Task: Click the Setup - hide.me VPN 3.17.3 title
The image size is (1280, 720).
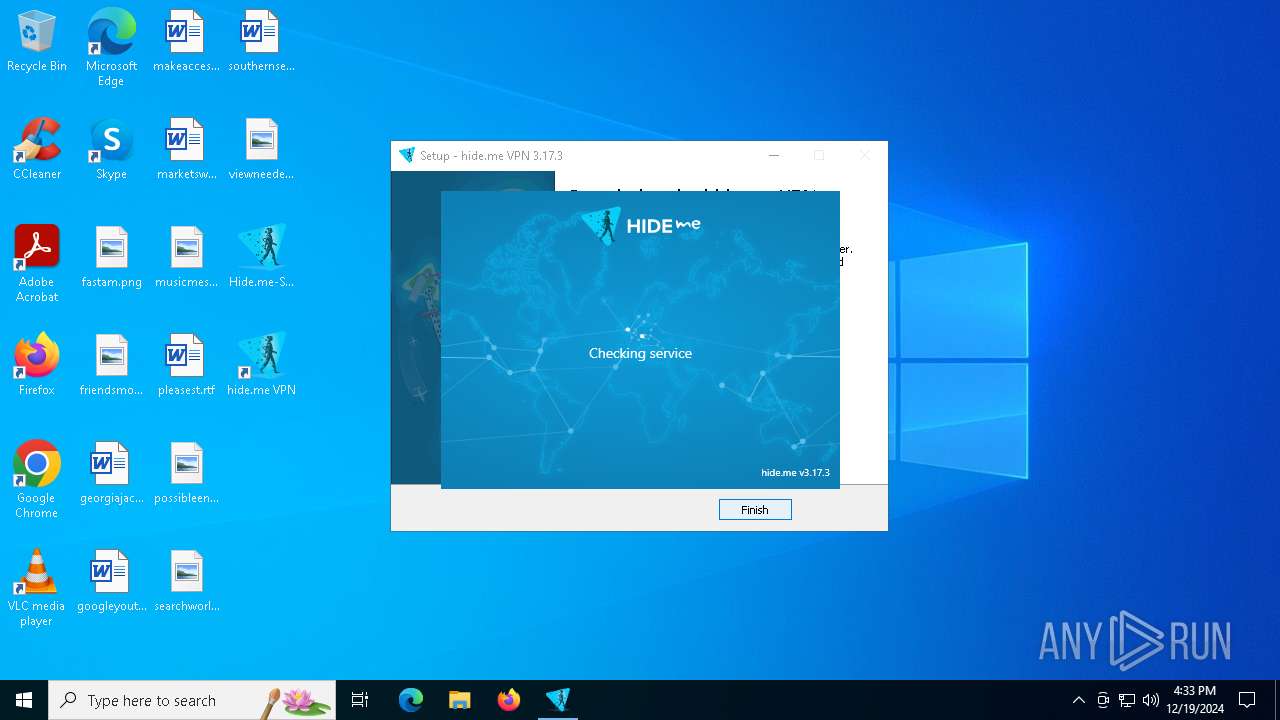Action: tap(491, 156)
